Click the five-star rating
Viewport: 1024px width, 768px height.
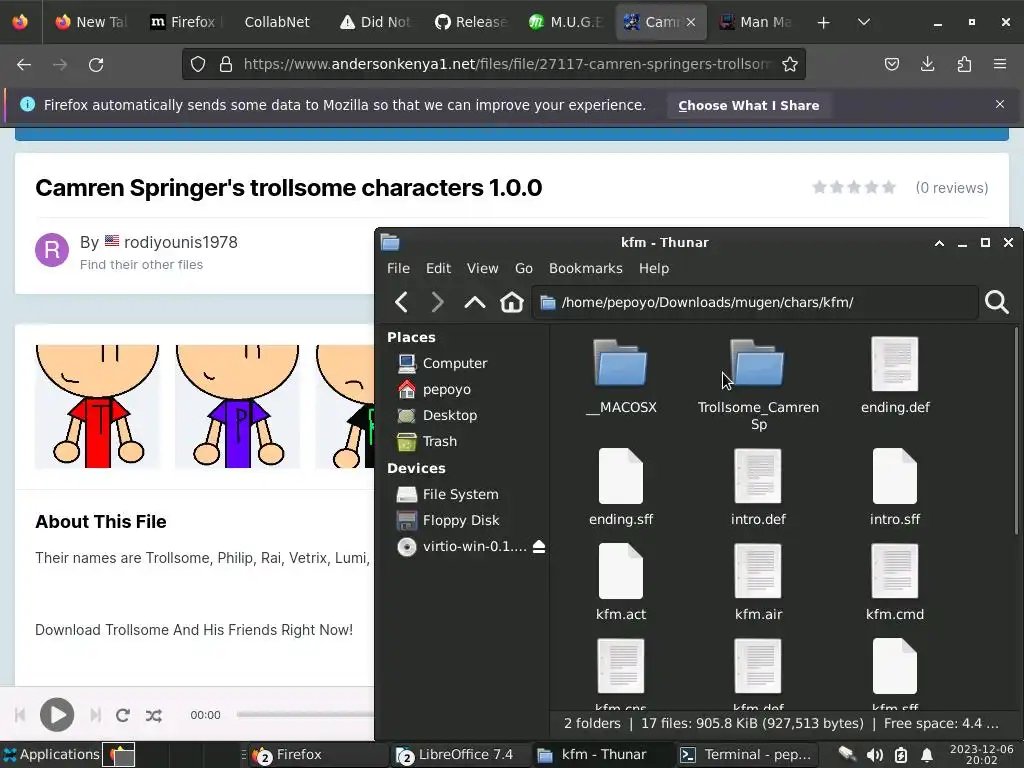click(854, 188)
